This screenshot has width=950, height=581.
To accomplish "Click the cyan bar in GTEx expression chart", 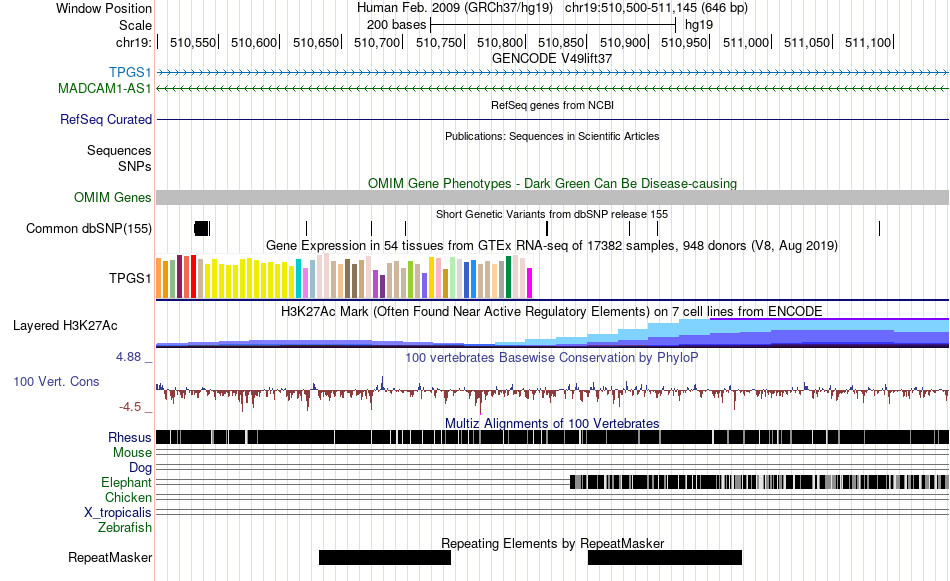I will [298, 279].
